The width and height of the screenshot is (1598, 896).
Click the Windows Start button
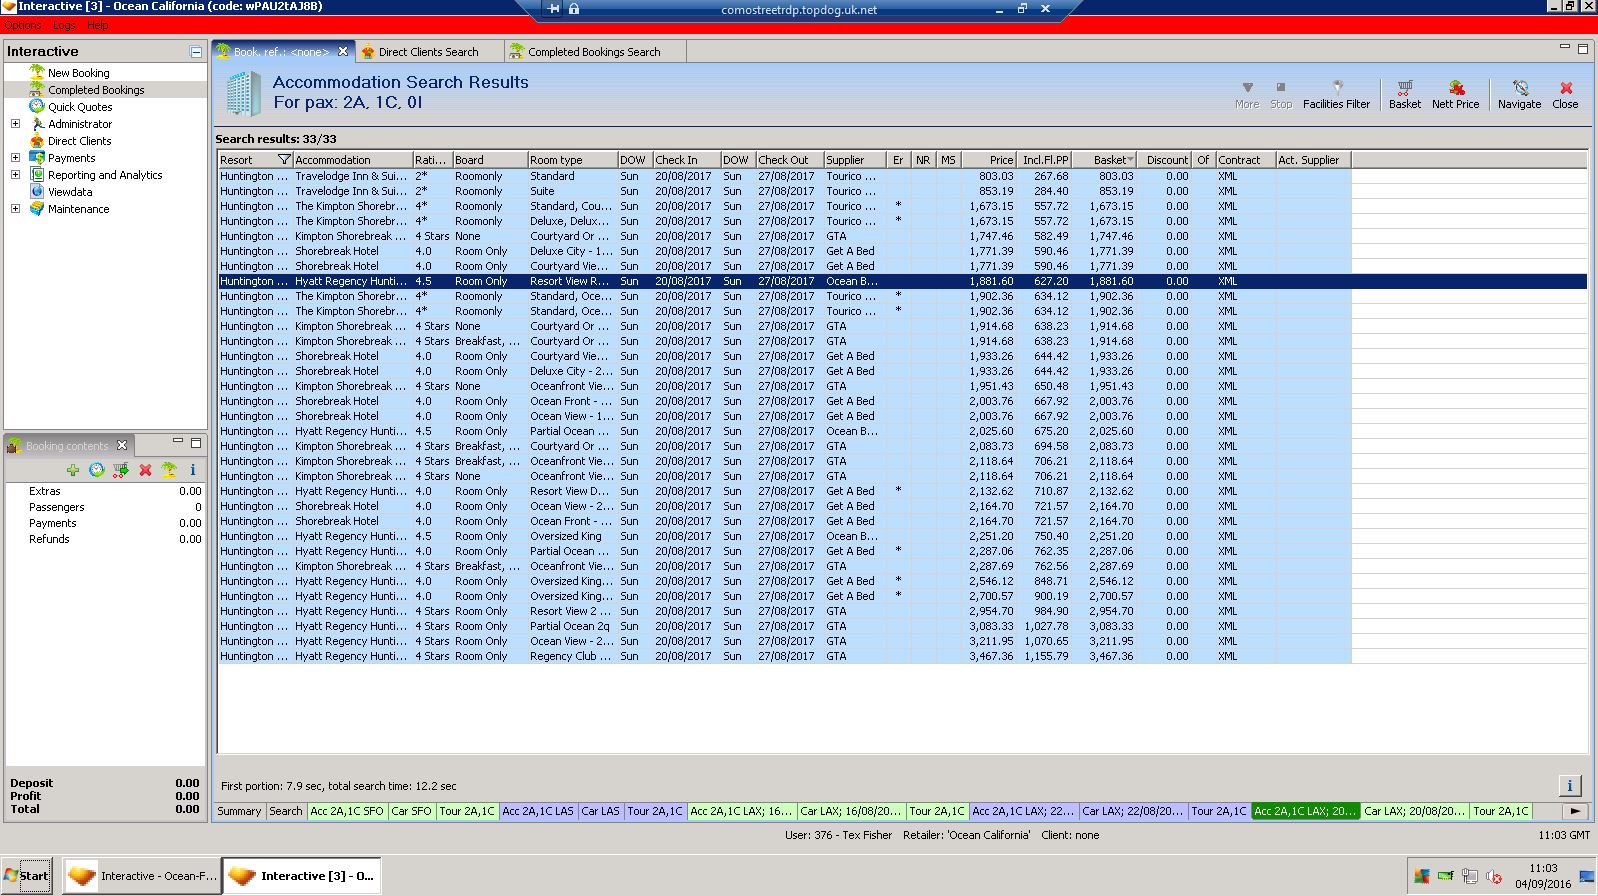tap(27, 876)
